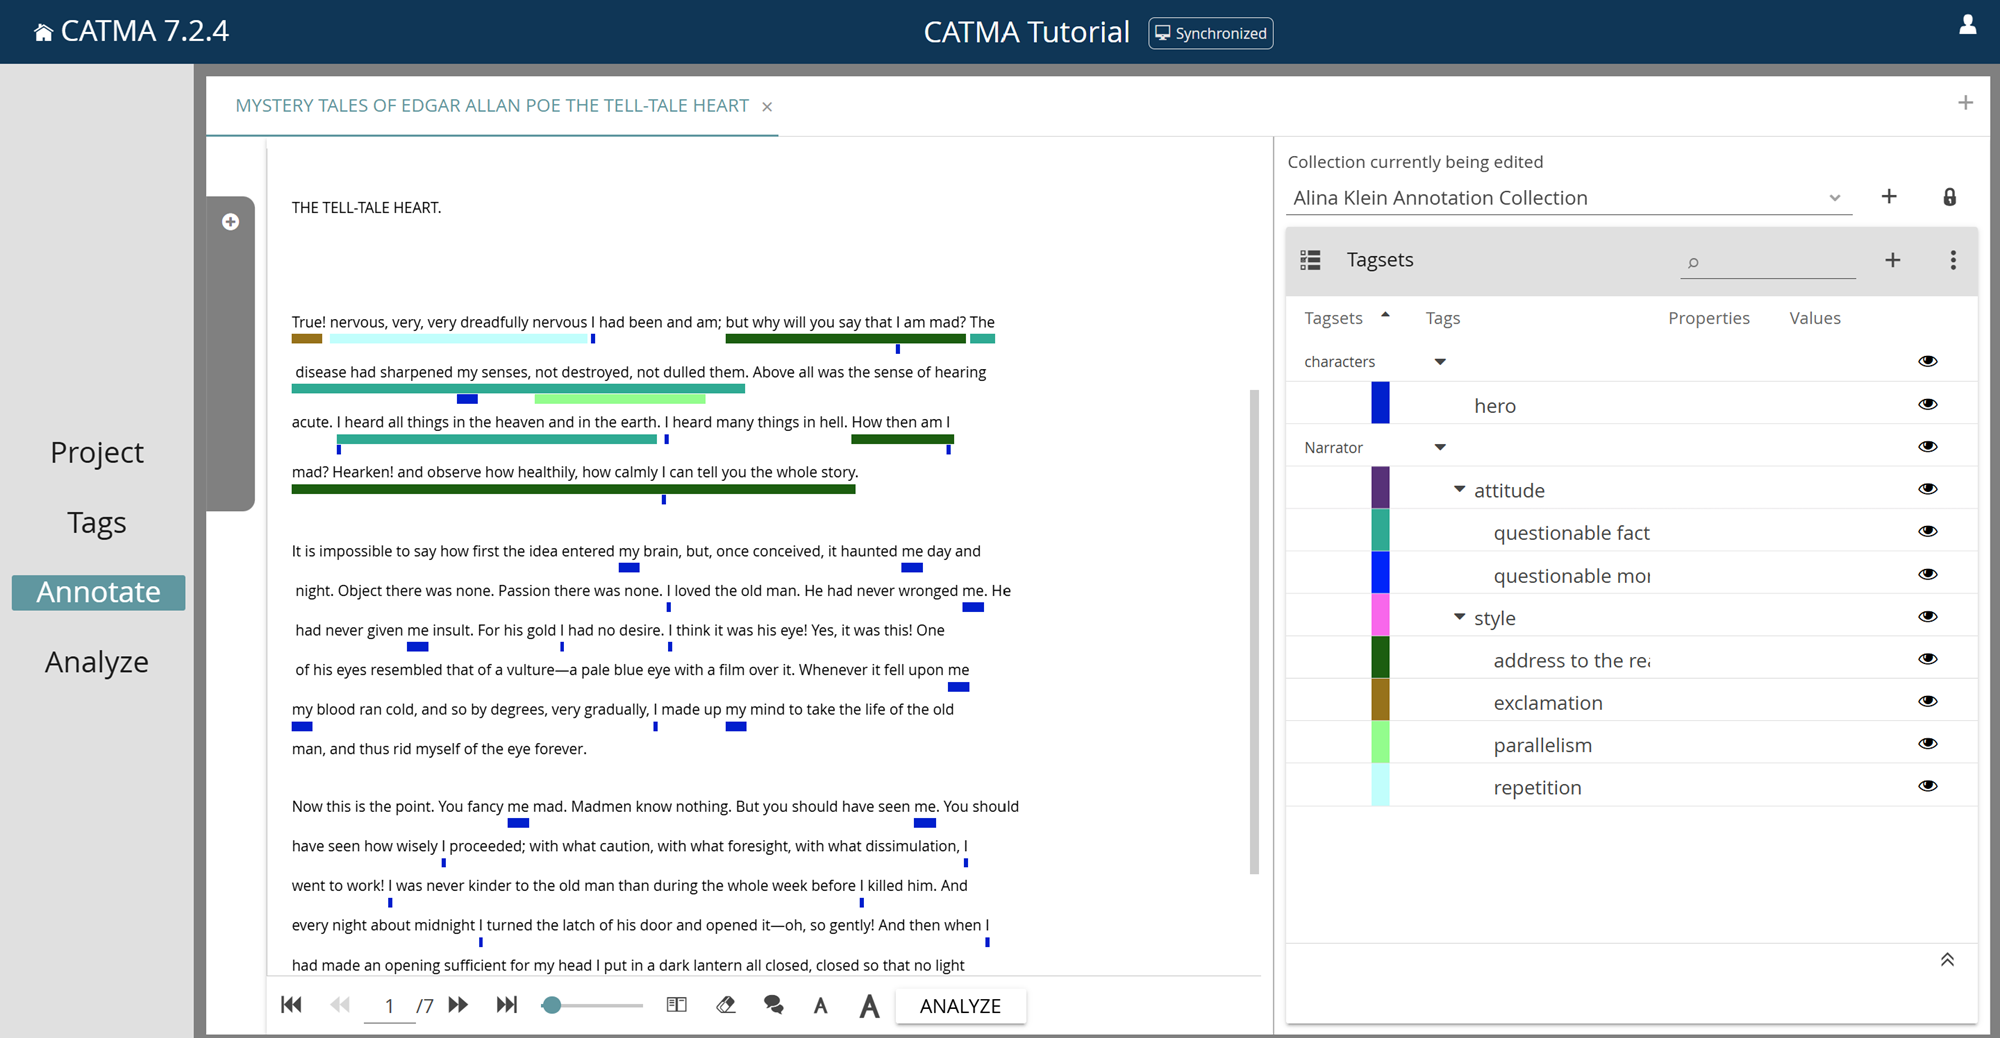Image resolution: width=2000 pixels, height=1038 pixels.
Task: Toggle the two-page reading view icon
Action: (676, 1005)
